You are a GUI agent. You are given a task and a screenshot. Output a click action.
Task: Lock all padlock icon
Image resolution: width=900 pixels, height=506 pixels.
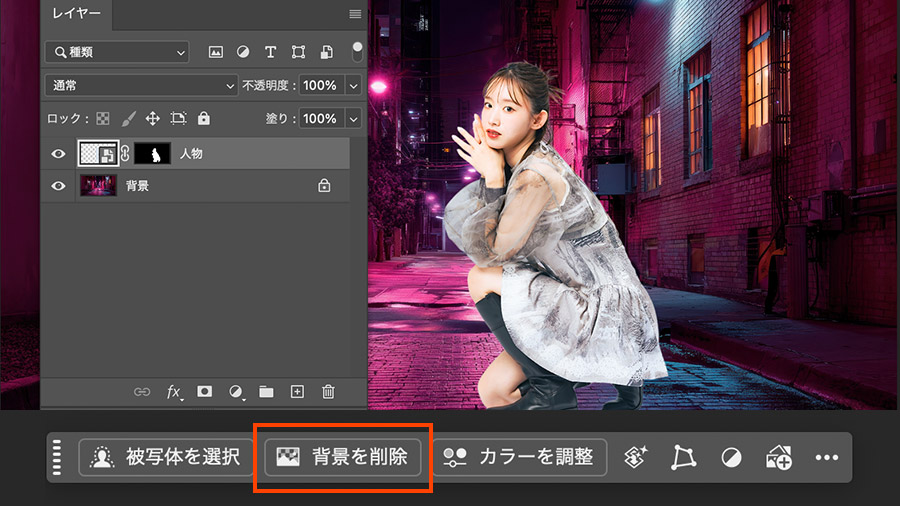204,118
